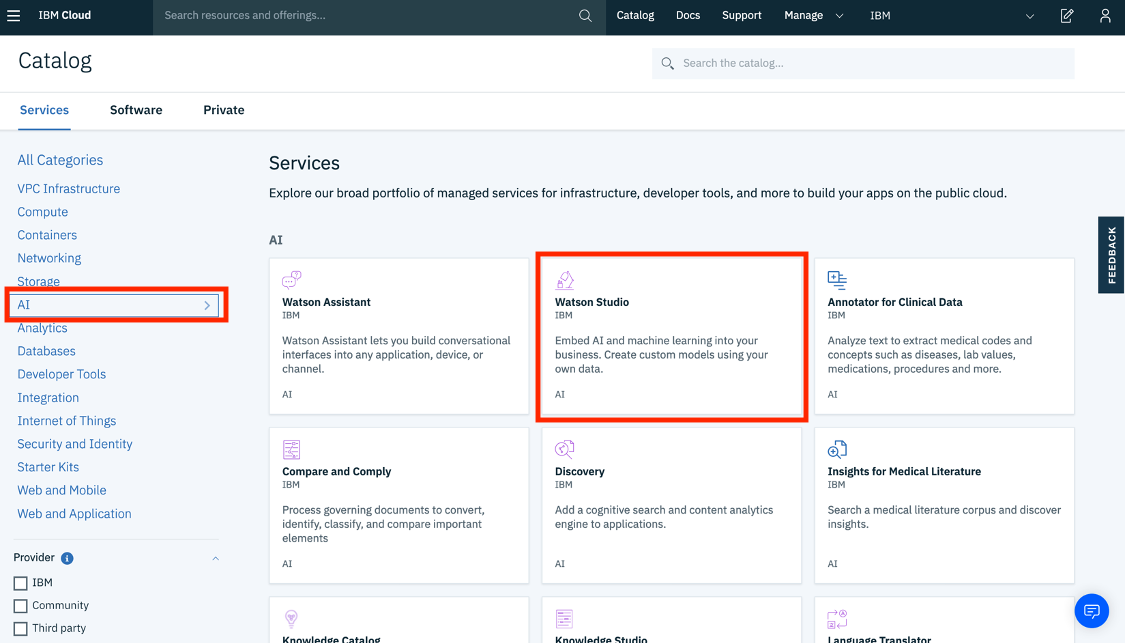This screenshot has width=1125, height=643.
Task: Click the Annotator for Clinical Data icon
Action: (837, 279)
